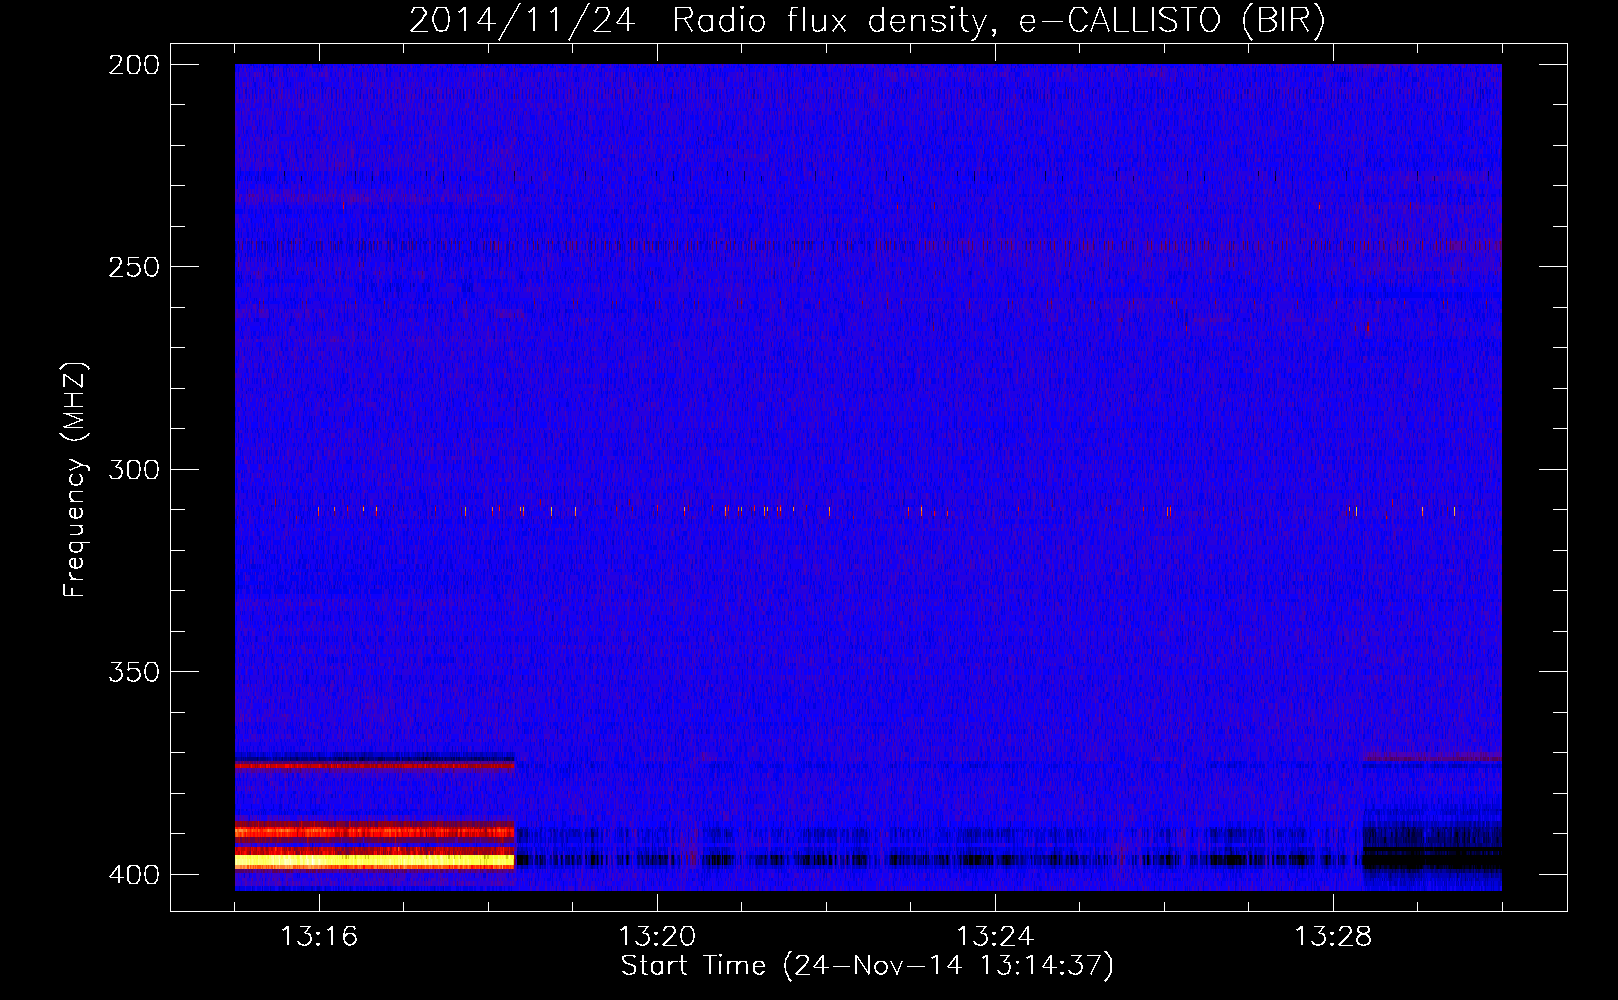
Task: Click the 200 frequency tick label
Action: tap(134, 65)
